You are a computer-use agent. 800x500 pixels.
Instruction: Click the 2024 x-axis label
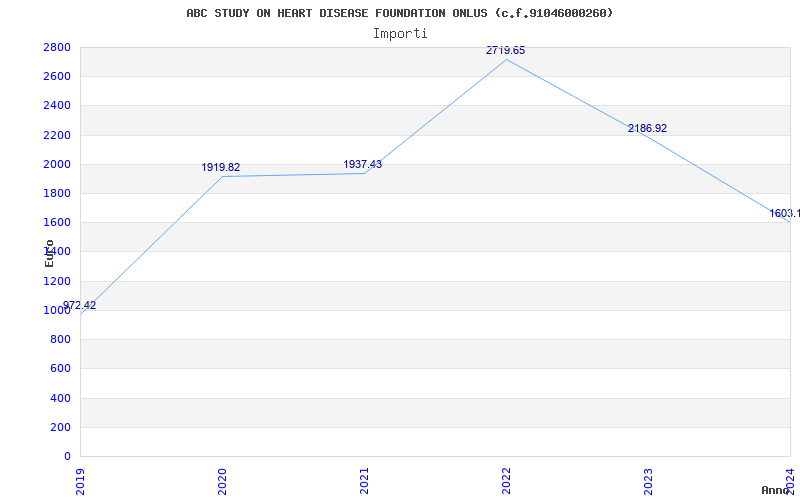click(x=790, y=482)
